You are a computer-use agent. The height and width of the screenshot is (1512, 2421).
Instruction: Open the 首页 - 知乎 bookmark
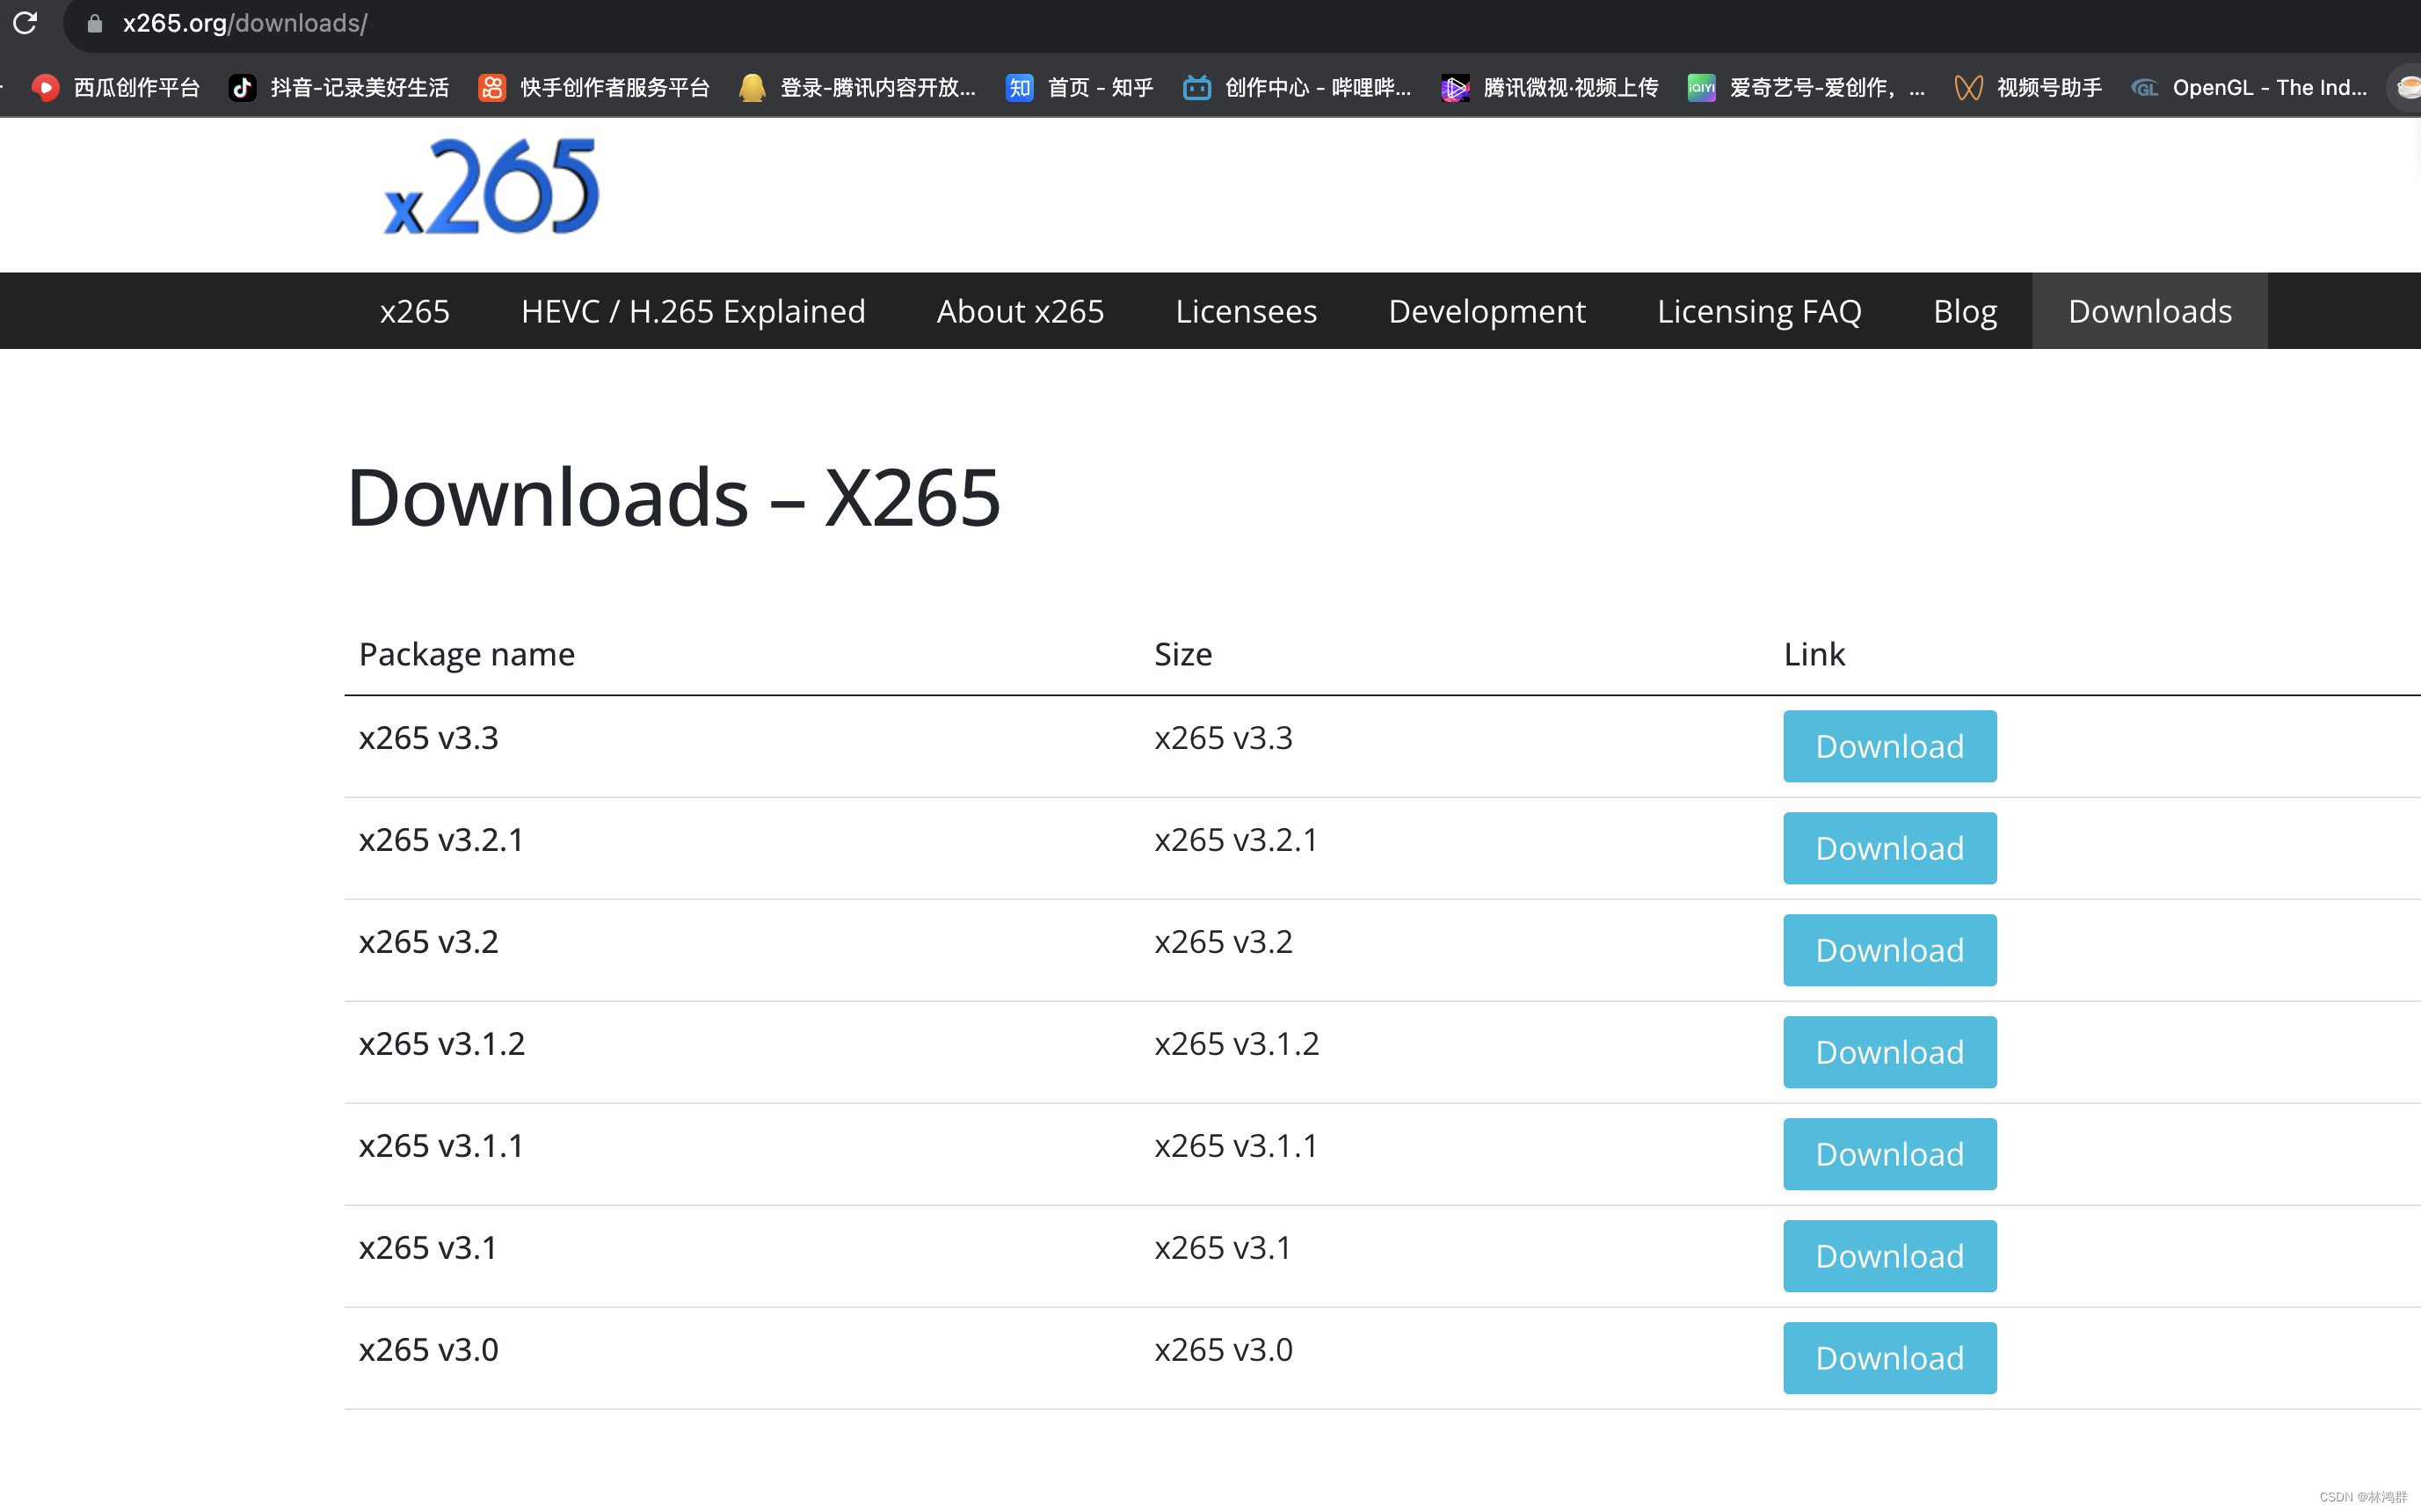[x=1080, y=88]
